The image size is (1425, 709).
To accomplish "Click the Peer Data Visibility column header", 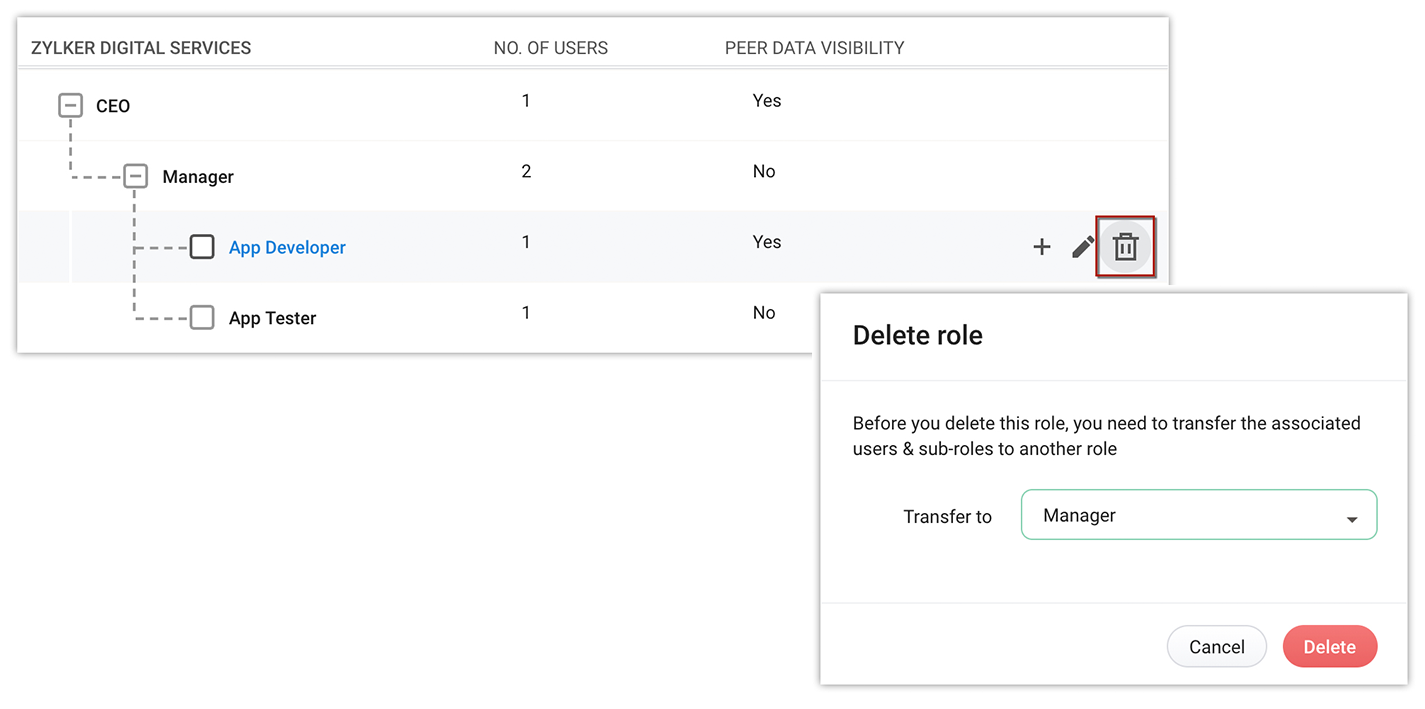I will click(814, 48).
